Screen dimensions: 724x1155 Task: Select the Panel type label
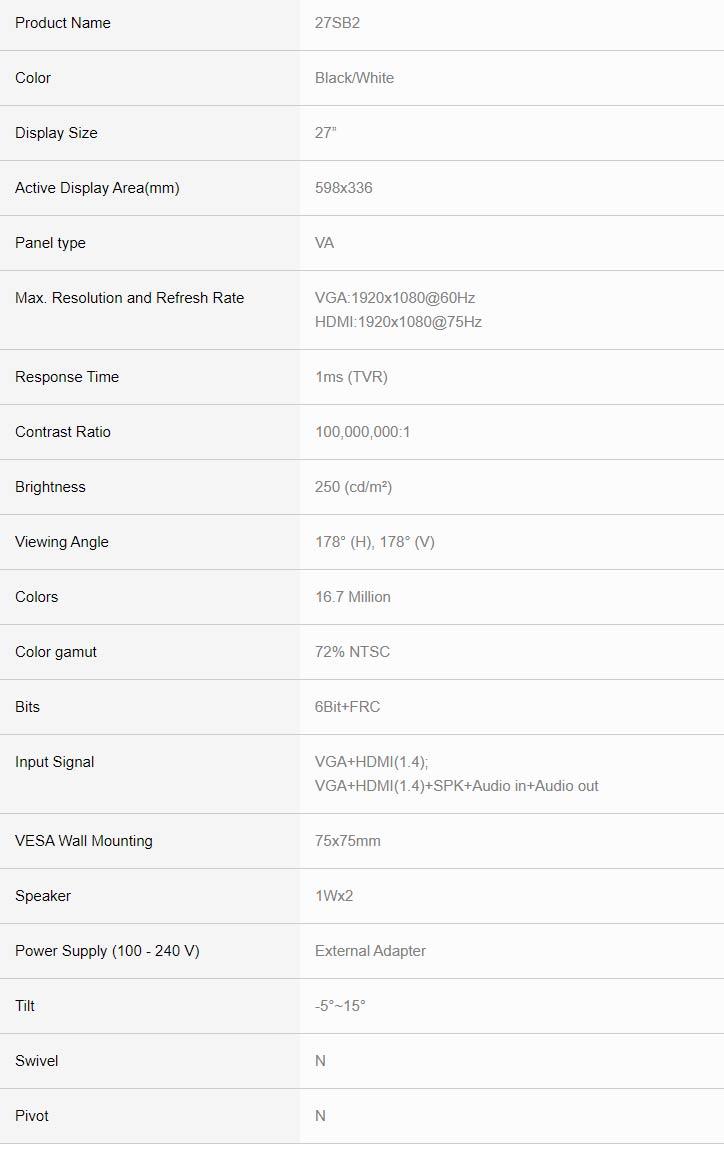(50, 243)
